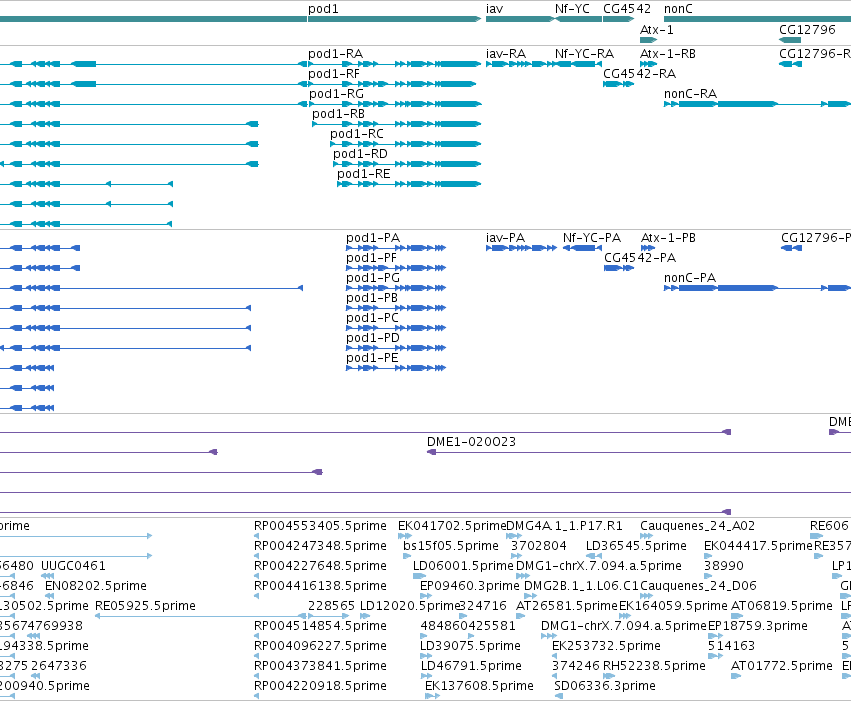
Task: Open the bs15f05.5prime EST
Action: tap(450, 546)
